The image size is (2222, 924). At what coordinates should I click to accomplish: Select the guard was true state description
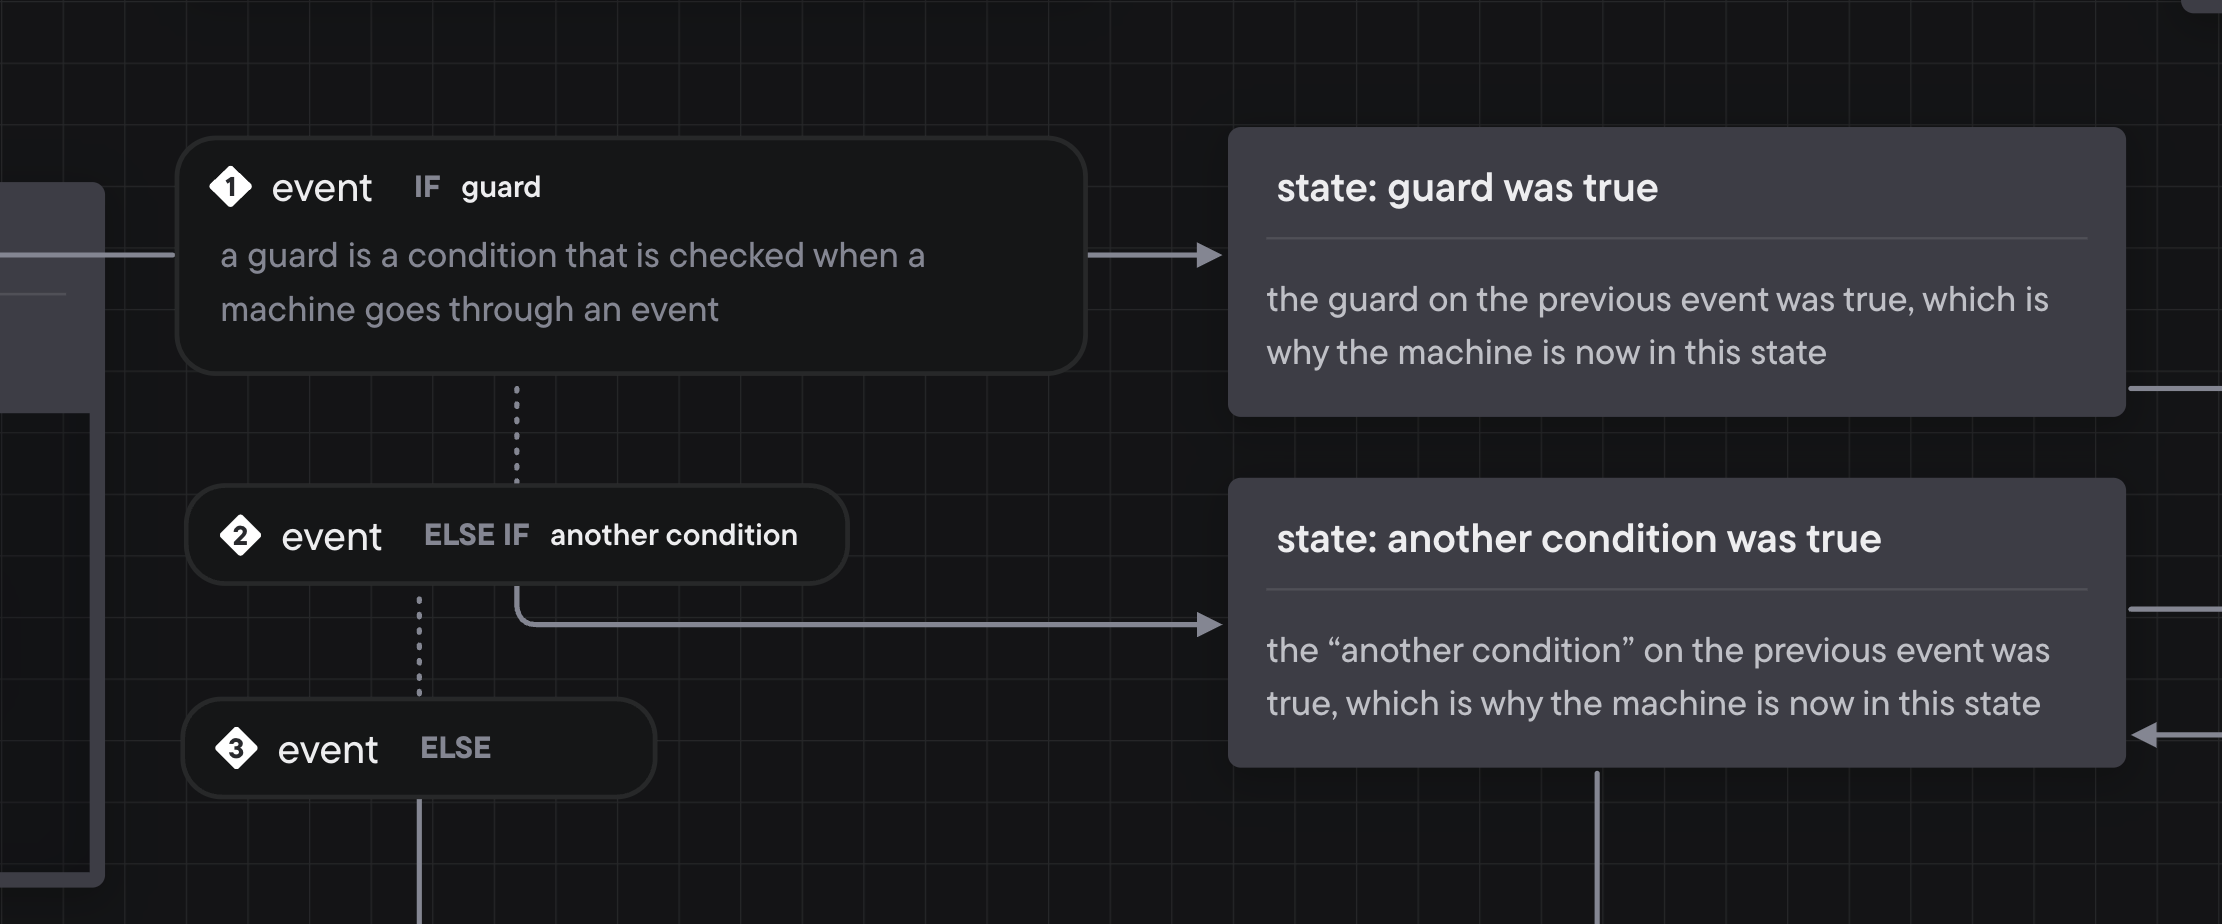pos(1657,326)
